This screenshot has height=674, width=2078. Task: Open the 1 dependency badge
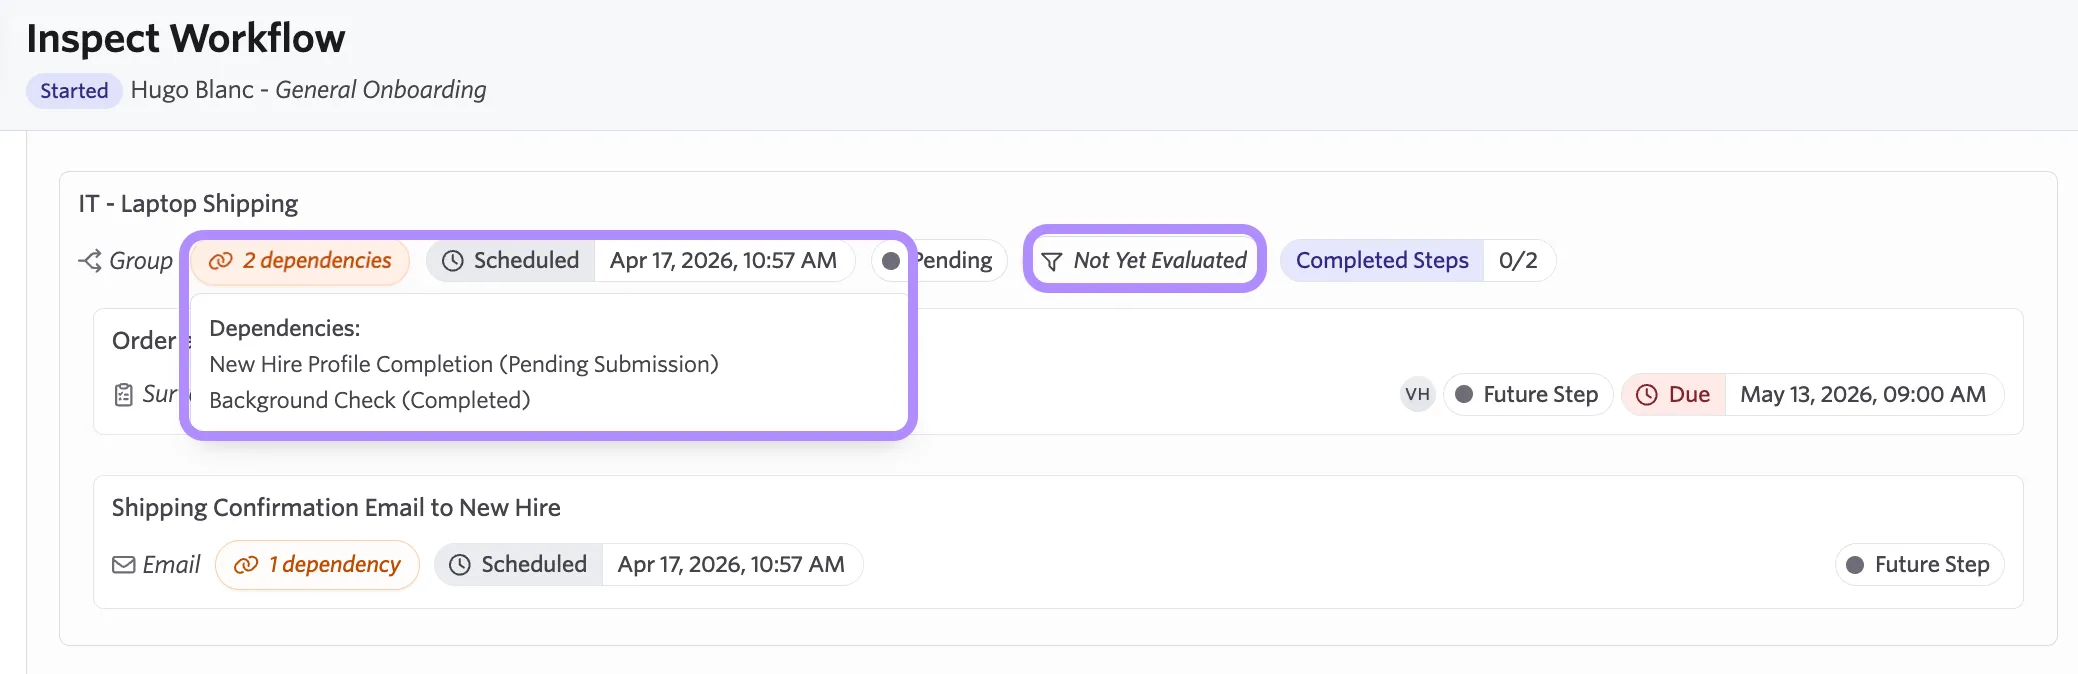[x=317, y=565]
